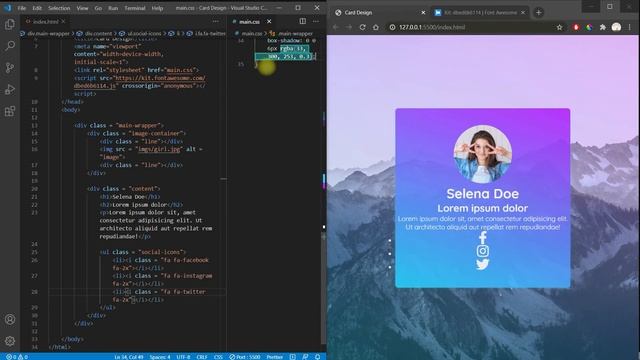640x360 pixels.
Task: Open the Run and Debug view
Action: click(x=10, y=89)
